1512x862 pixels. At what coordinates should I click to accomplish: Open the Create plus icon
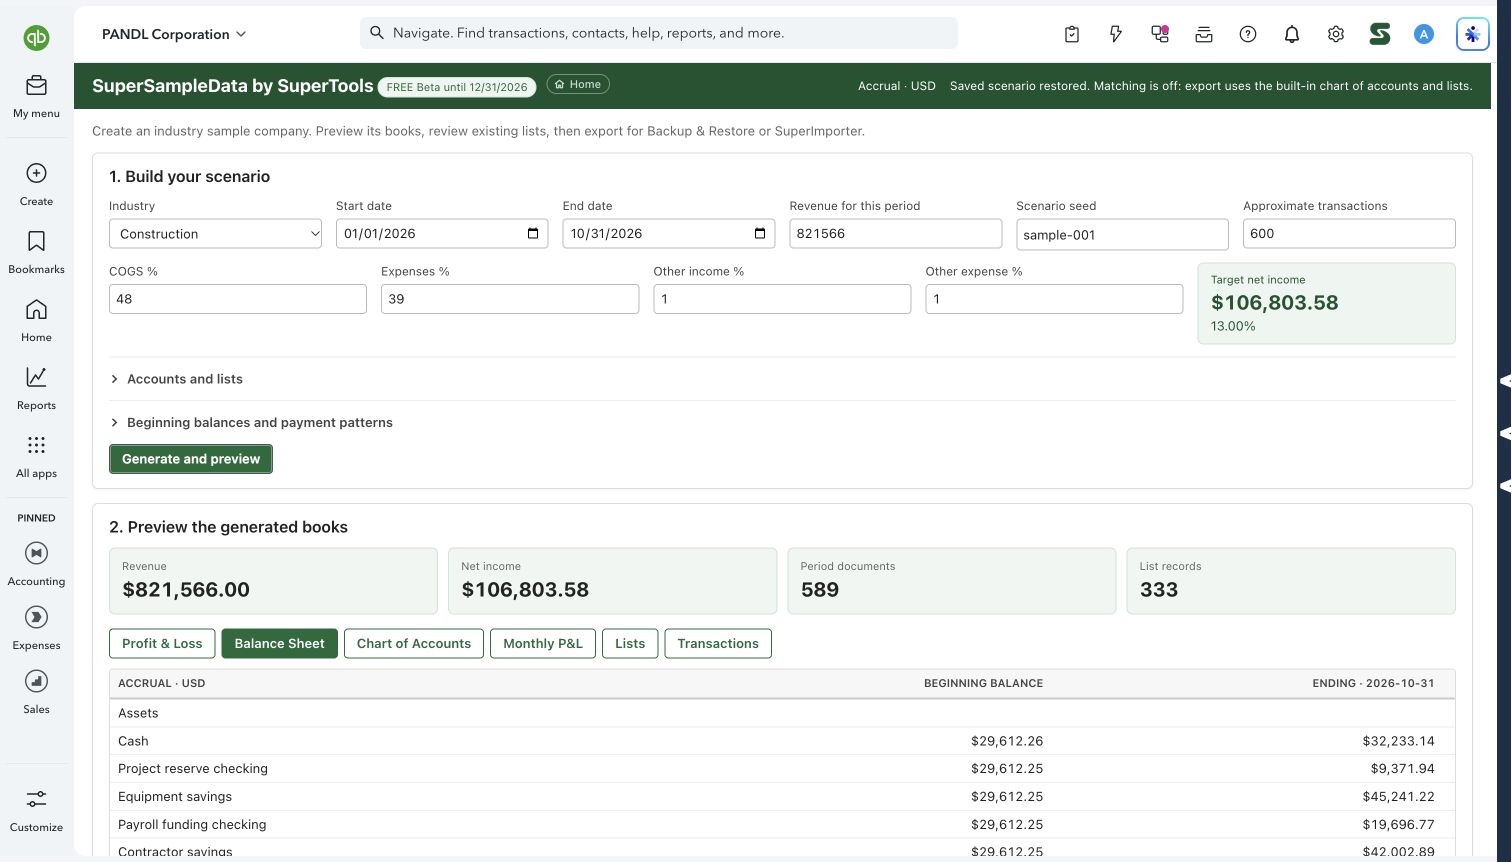click(x=36, y=173)
